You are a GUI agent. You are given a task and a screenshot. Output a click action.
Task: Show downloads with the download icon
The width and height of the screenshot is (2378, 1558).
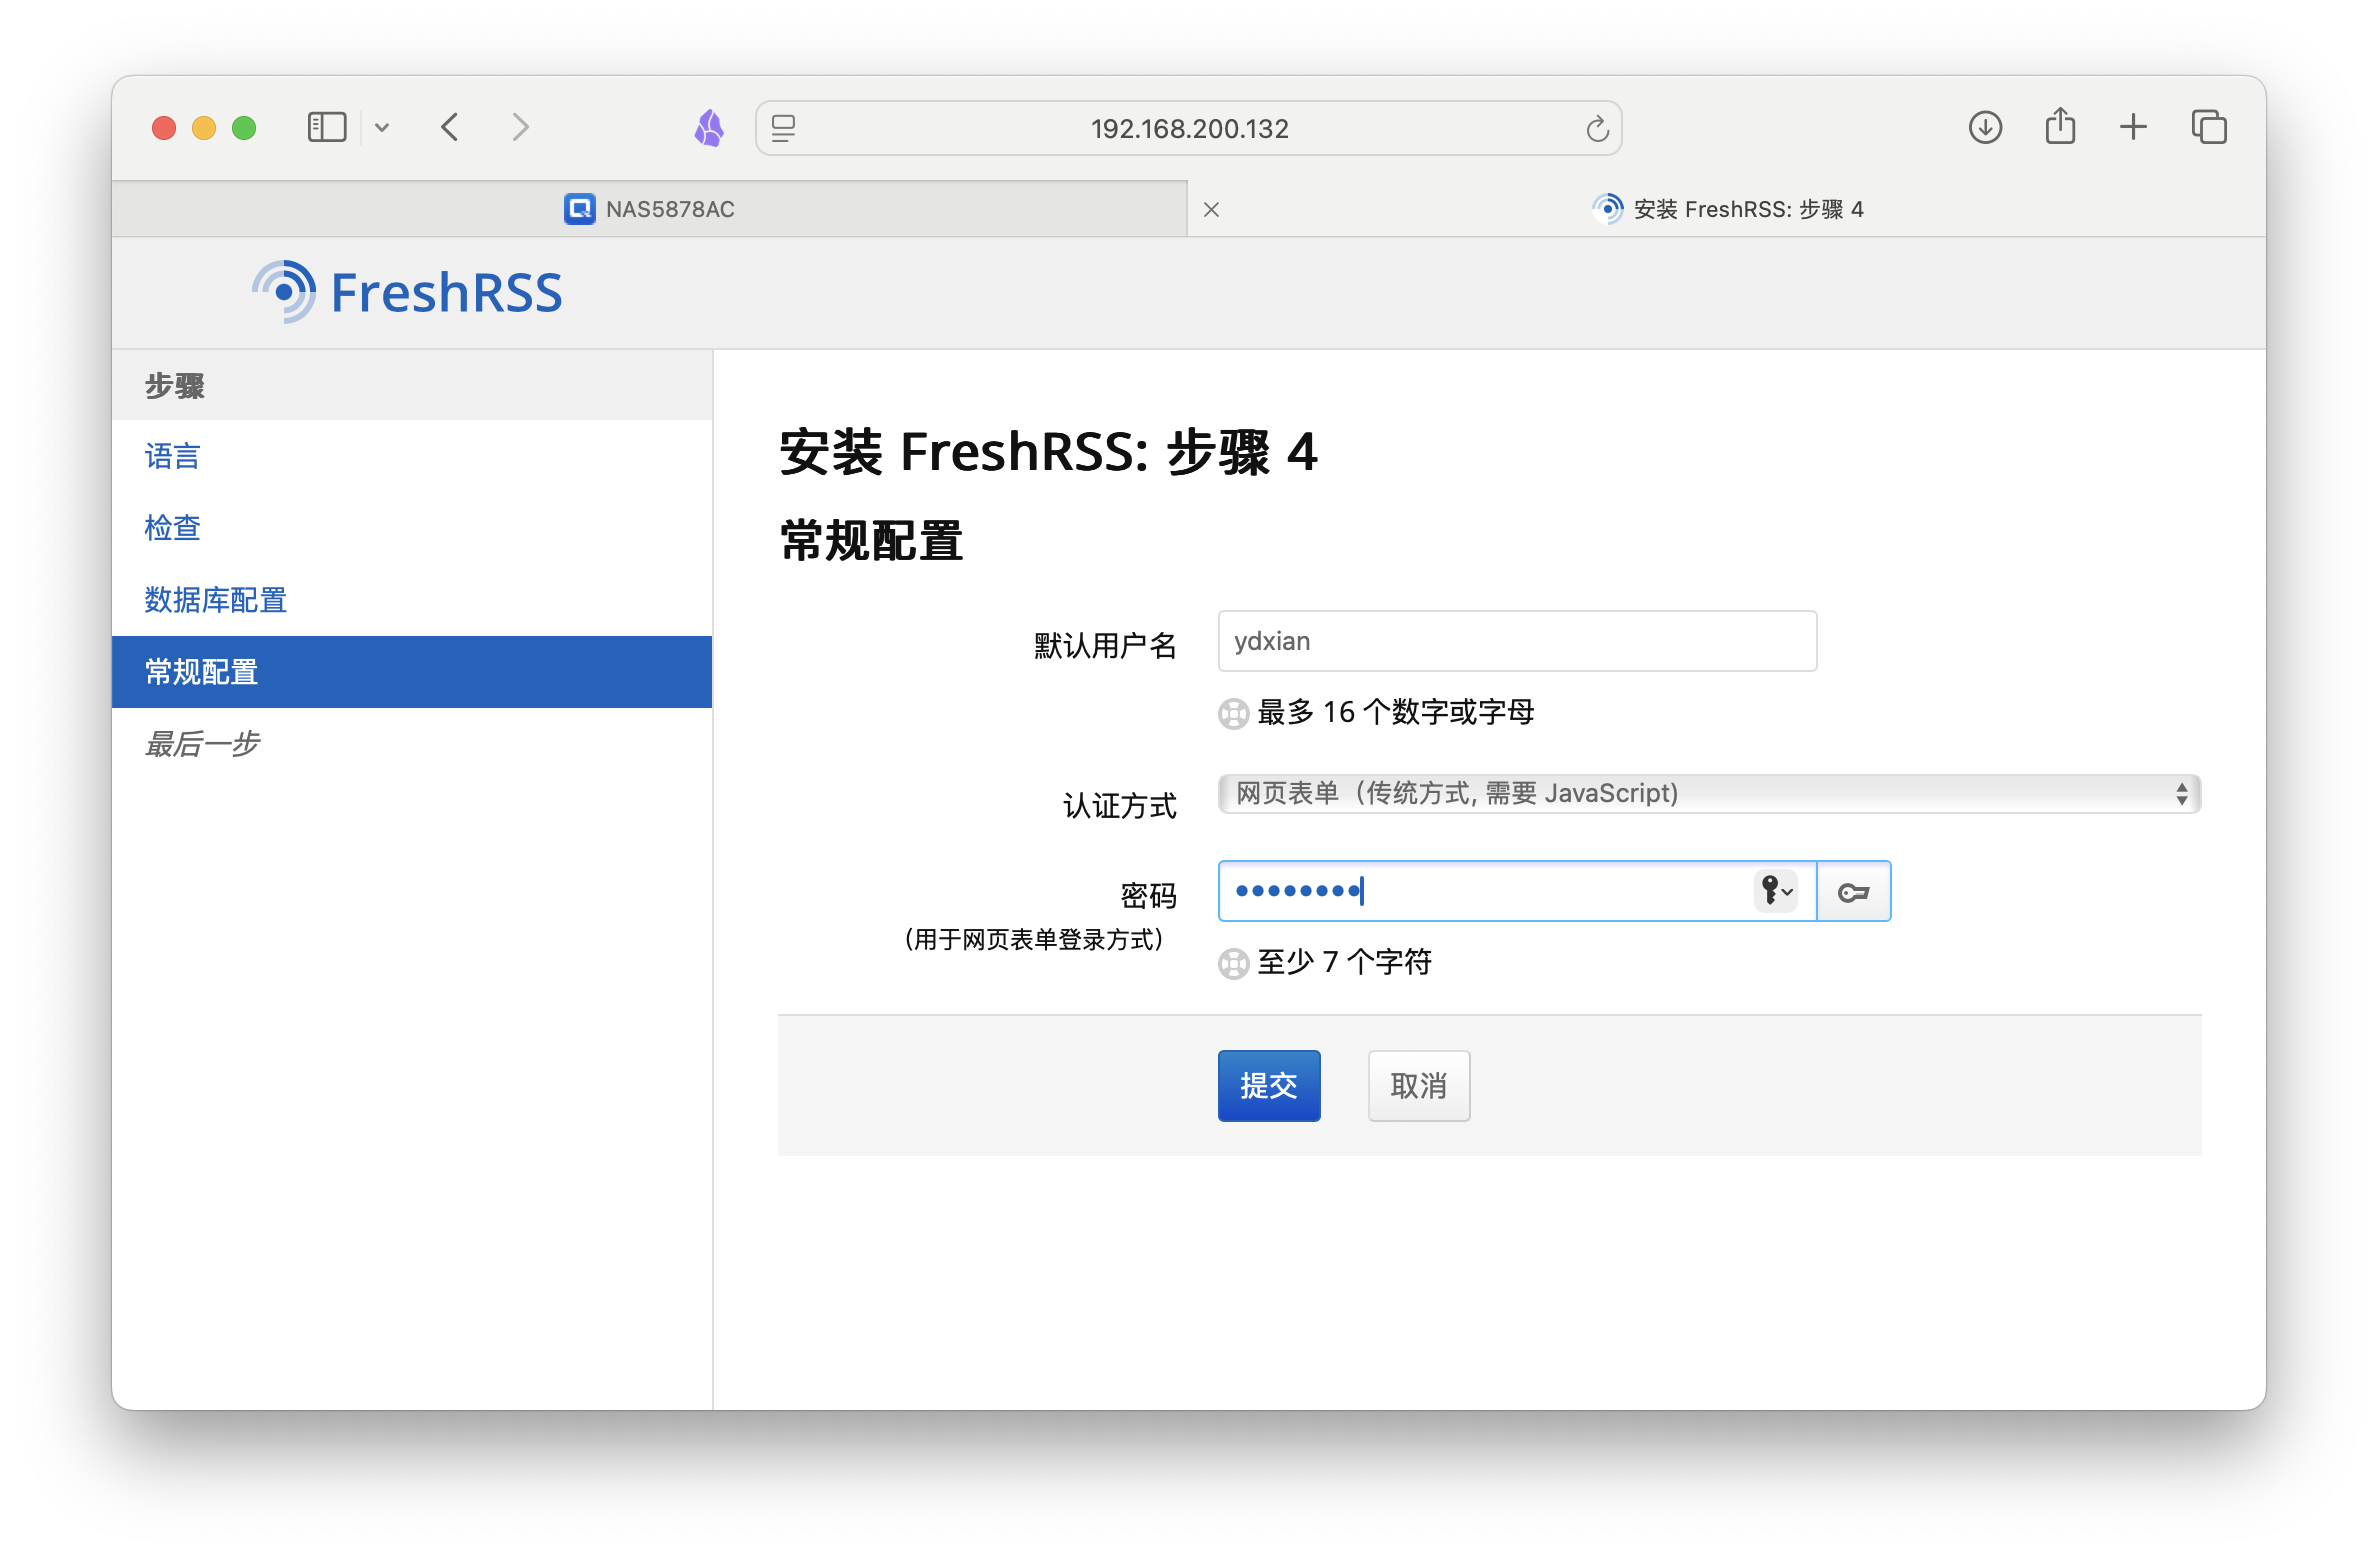point(1985,127)
